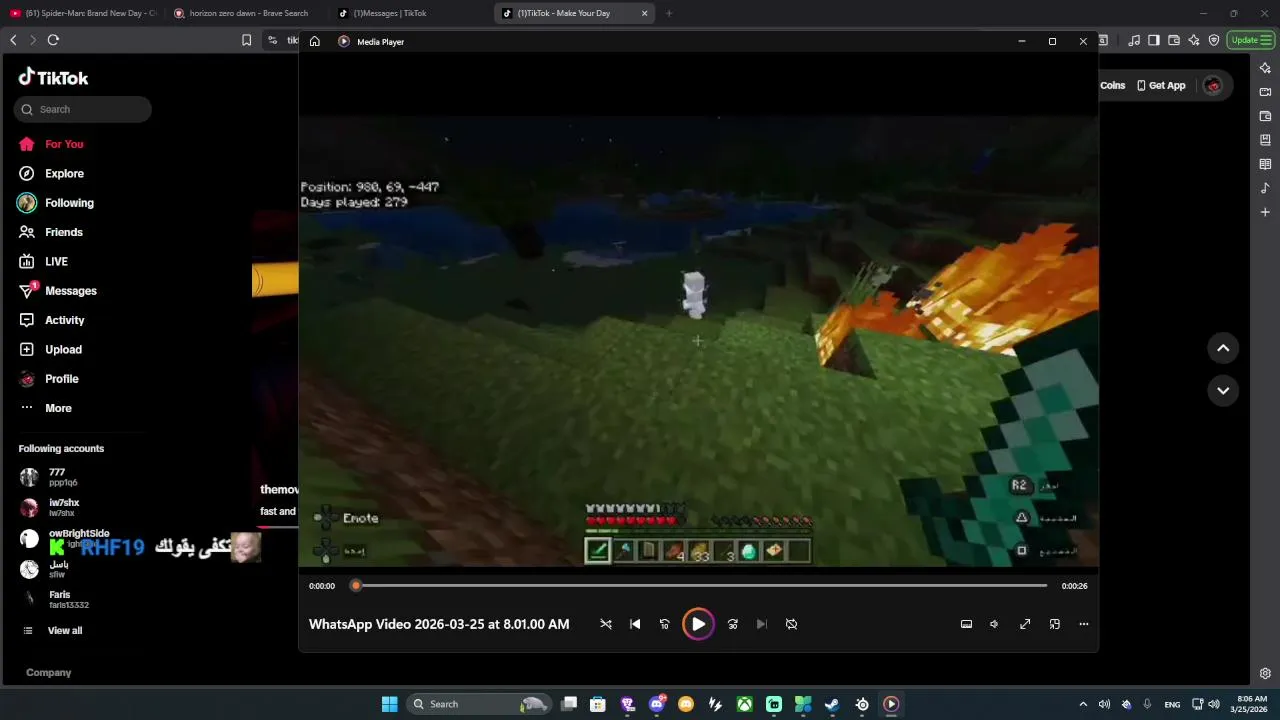Viewport: 1280px width, 720px height.
Task: Open a new browser tab
Action: tap(669, 13)
